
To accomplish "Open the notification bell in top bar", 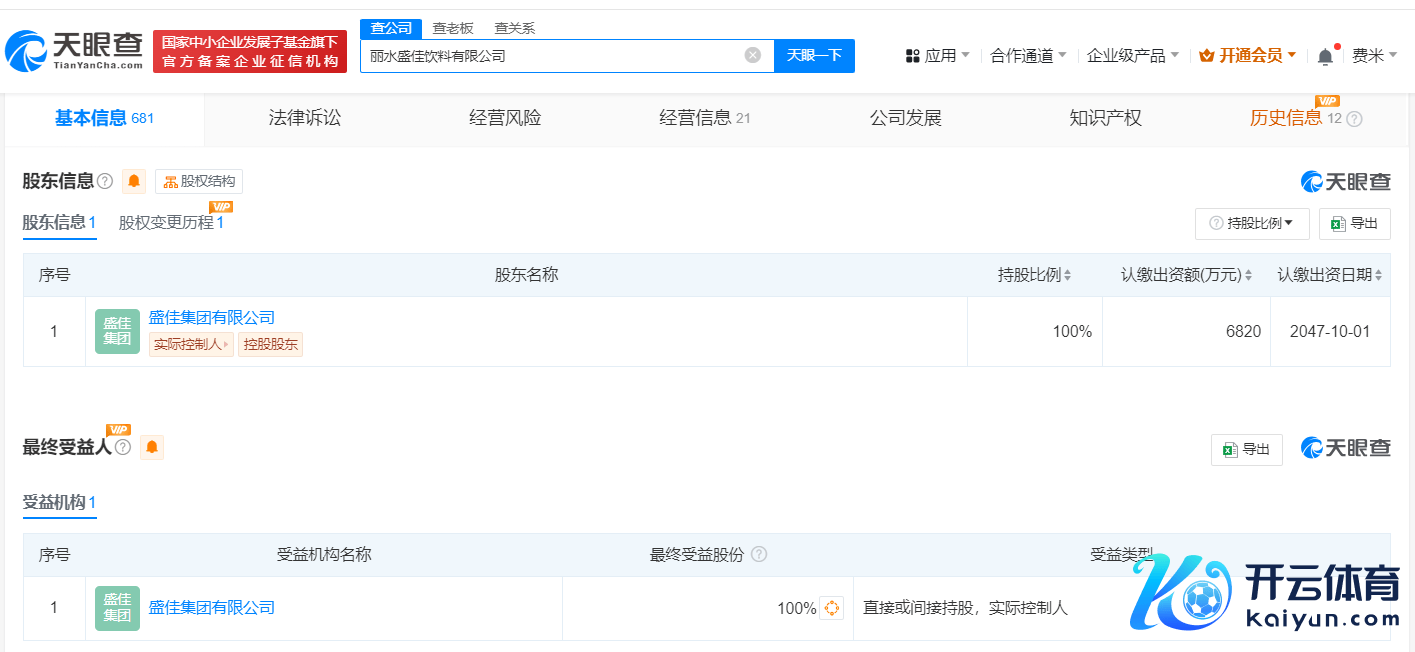I will pos(1325,56).
